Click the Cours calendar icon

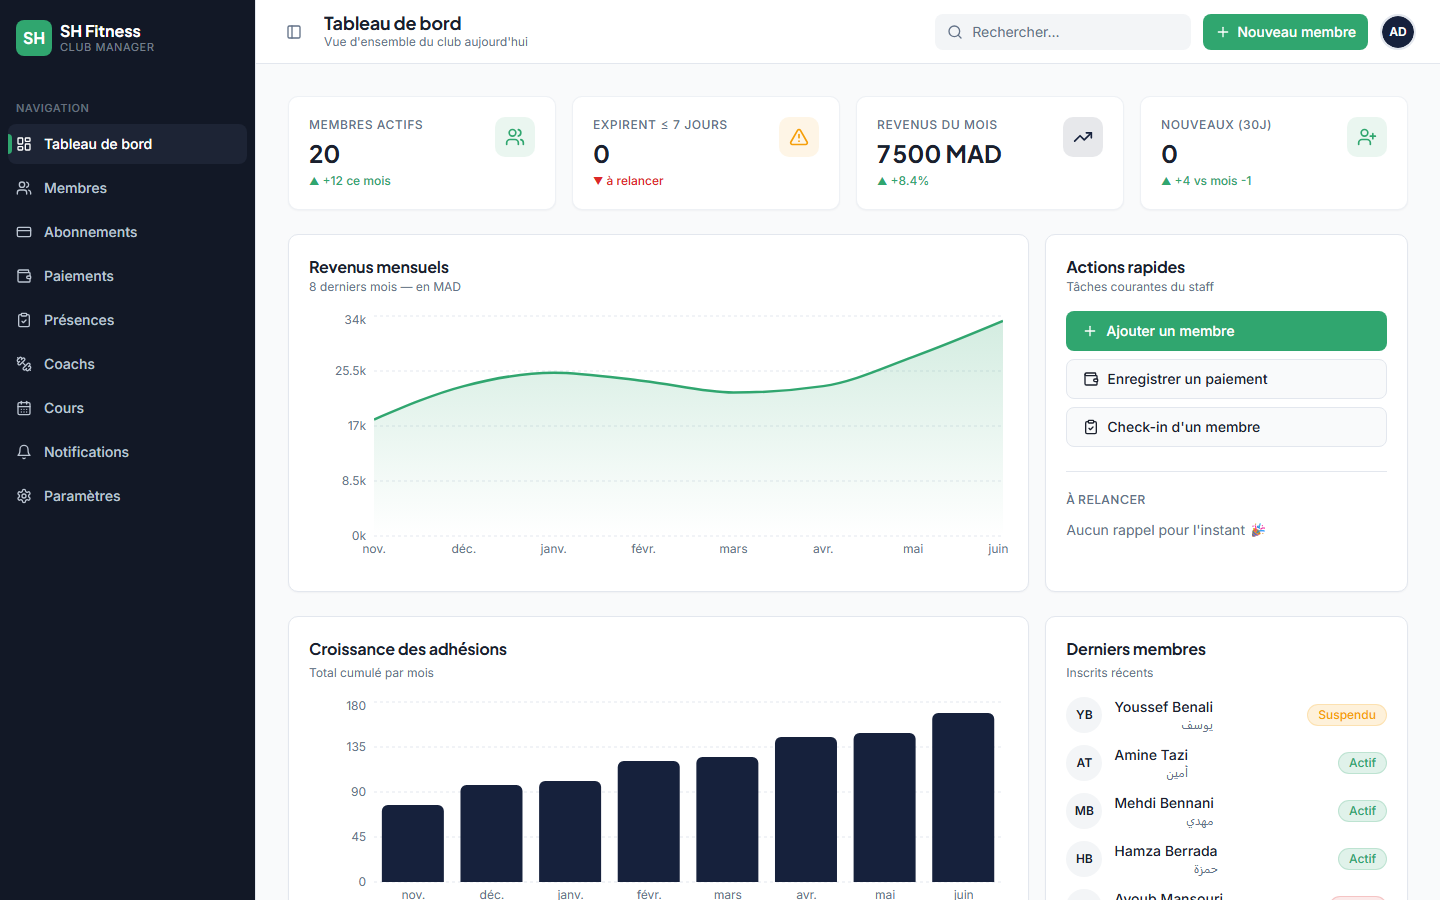pyautogui.click(x=24, y=408)
